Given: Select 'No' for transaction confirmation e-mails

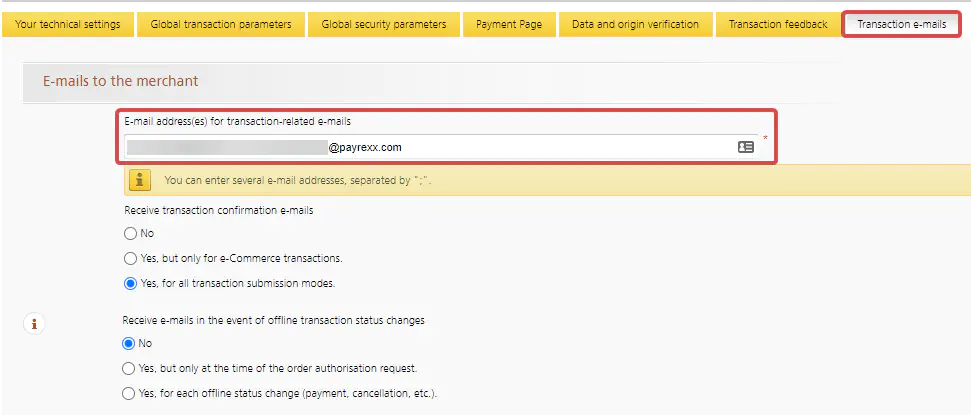Looking at the screenshot, I should tap(130, 234).
